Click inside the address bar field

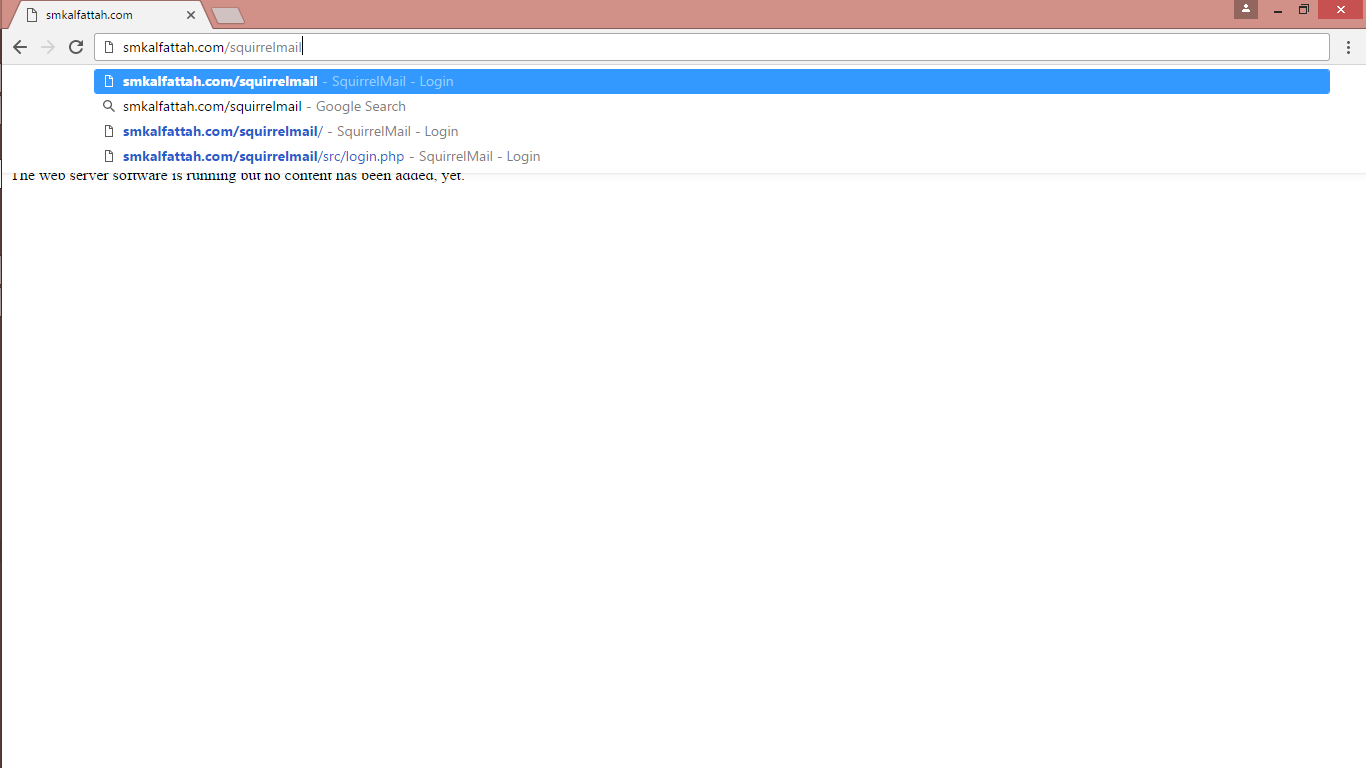coord(712,47)
